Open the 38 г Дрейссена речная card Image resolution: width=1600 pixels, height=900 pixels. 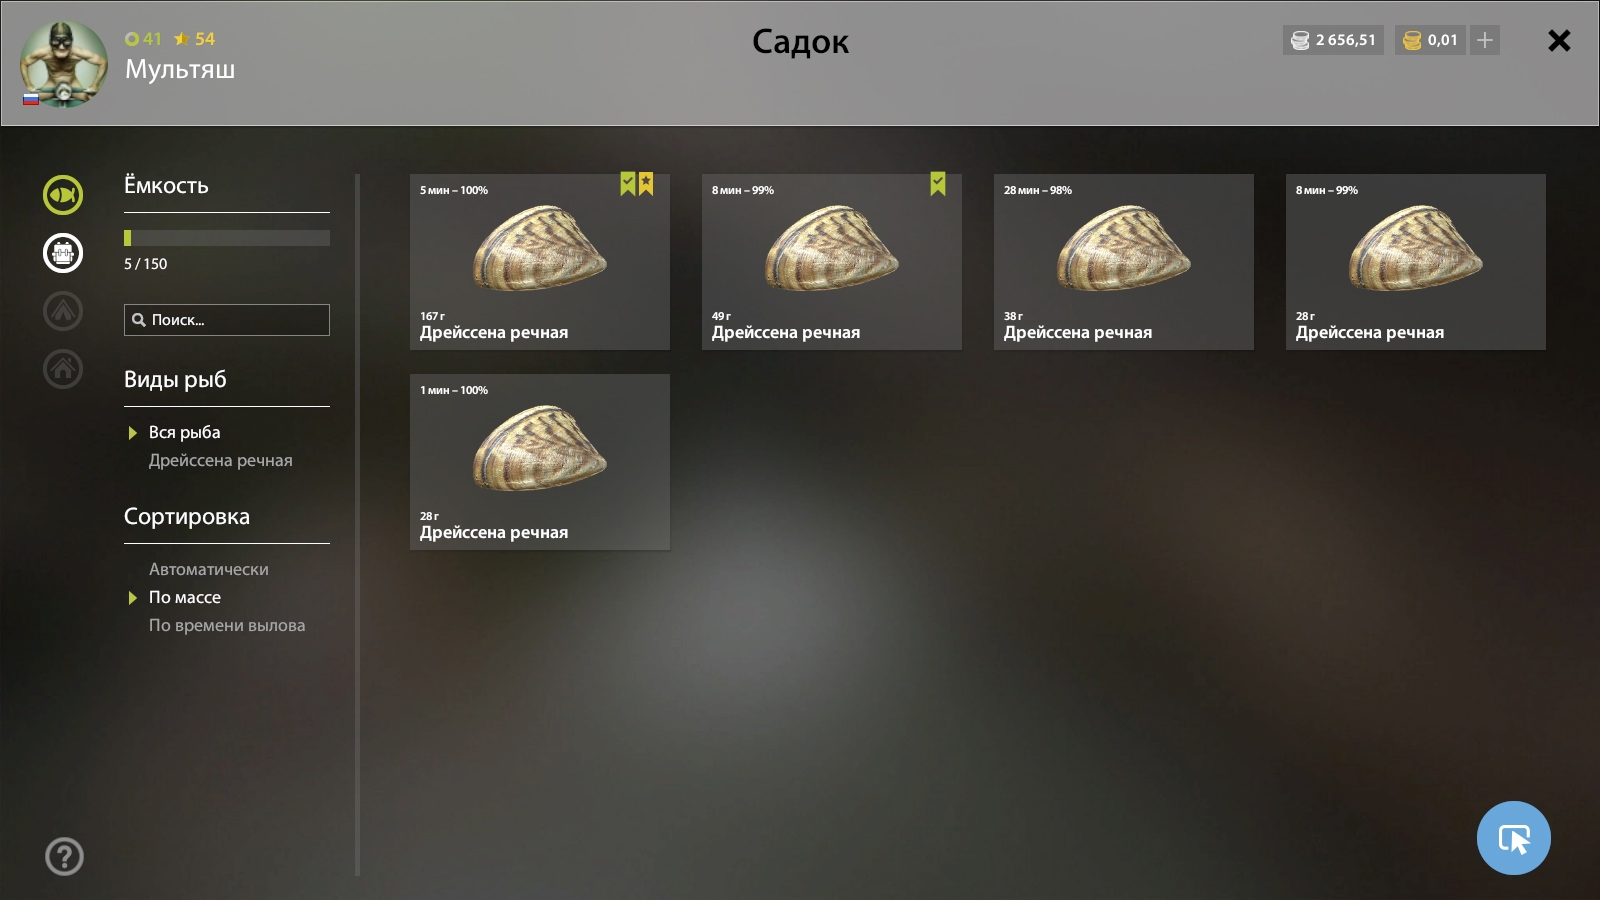(1124, 262)
